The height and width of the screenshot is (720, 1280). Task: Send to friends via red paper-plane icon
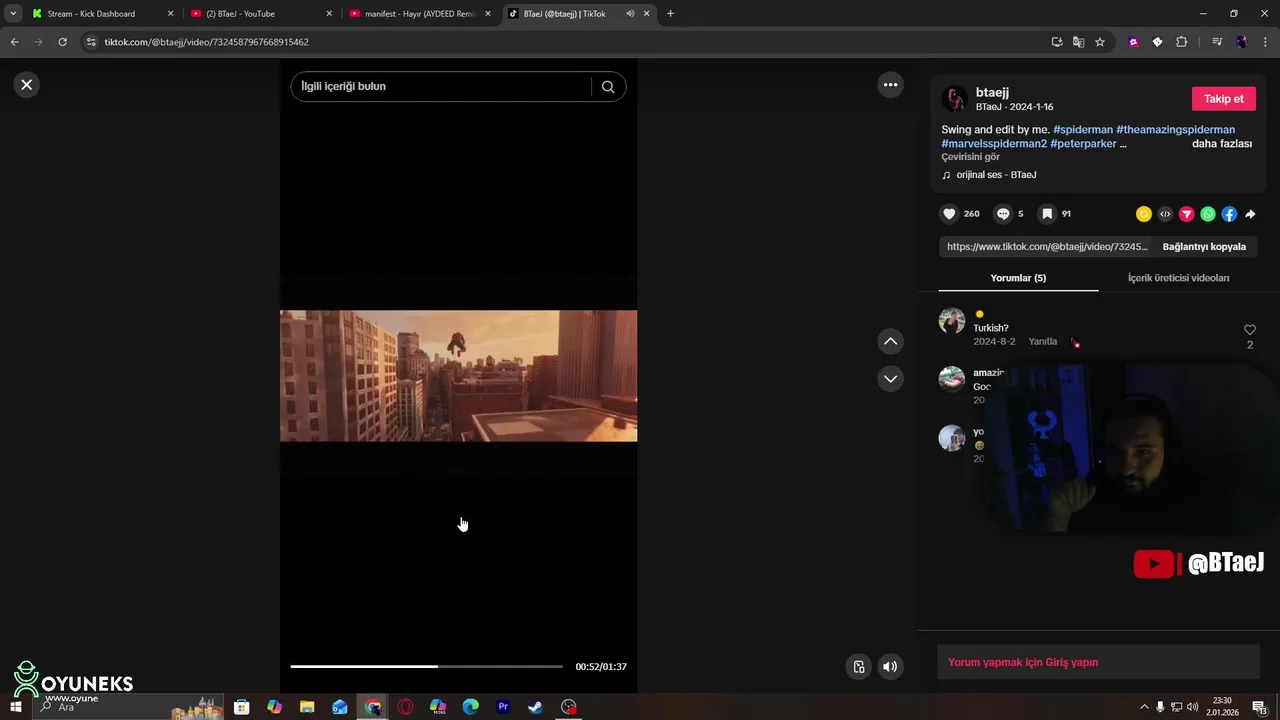pyautogui.click(x=1187, y=214)
